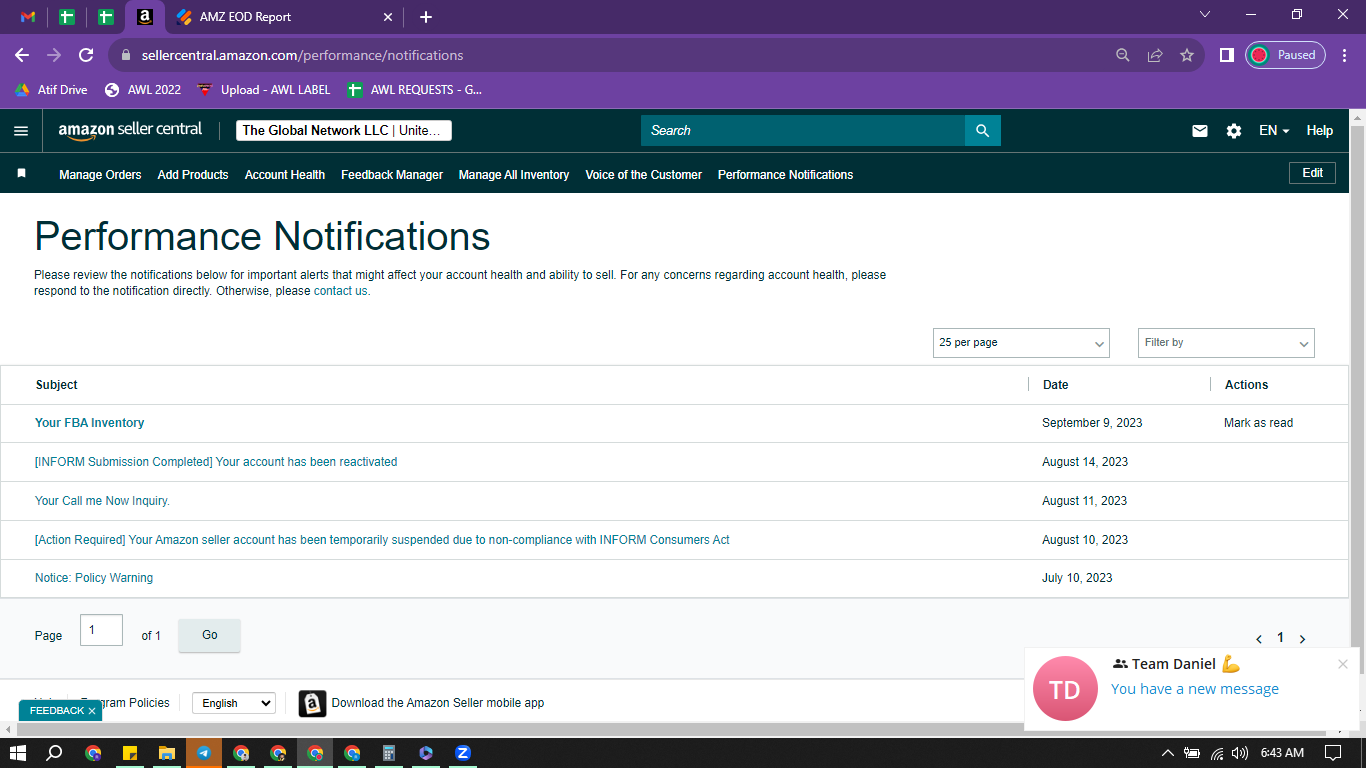Screen dimensions: 1366x768
Task: Open the mail messages icon
Action: pyautogui.click(x=1200, y=131)
